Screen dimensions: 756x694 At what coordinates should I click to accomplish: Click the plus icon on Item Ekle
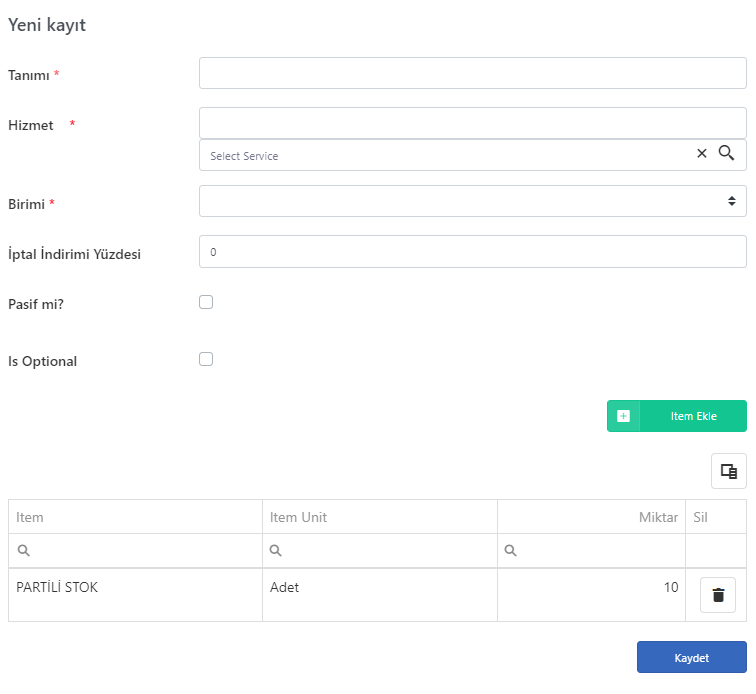pos(623,416)
